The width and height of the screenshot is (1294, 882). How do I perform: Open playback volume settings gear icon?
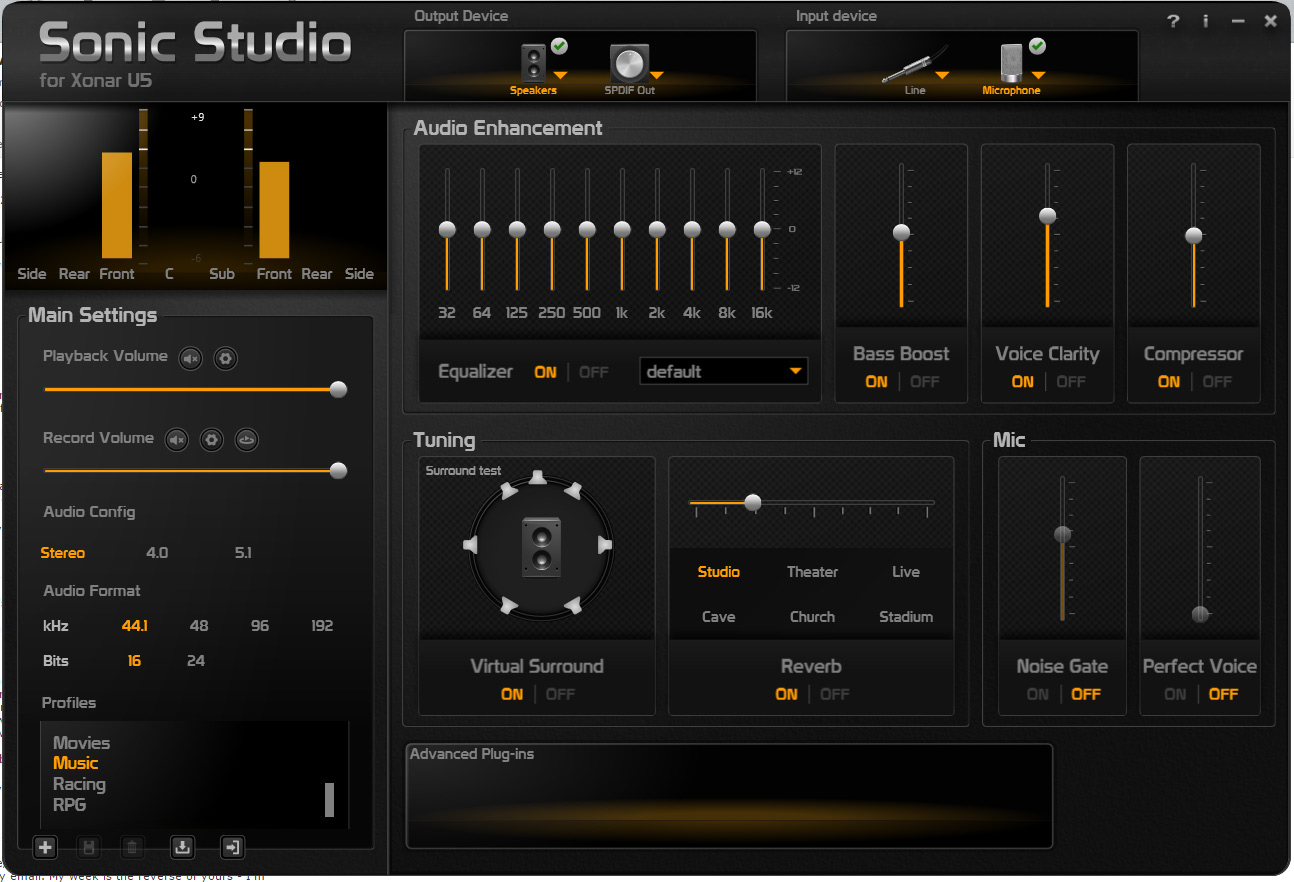click(x=225, y=358)
